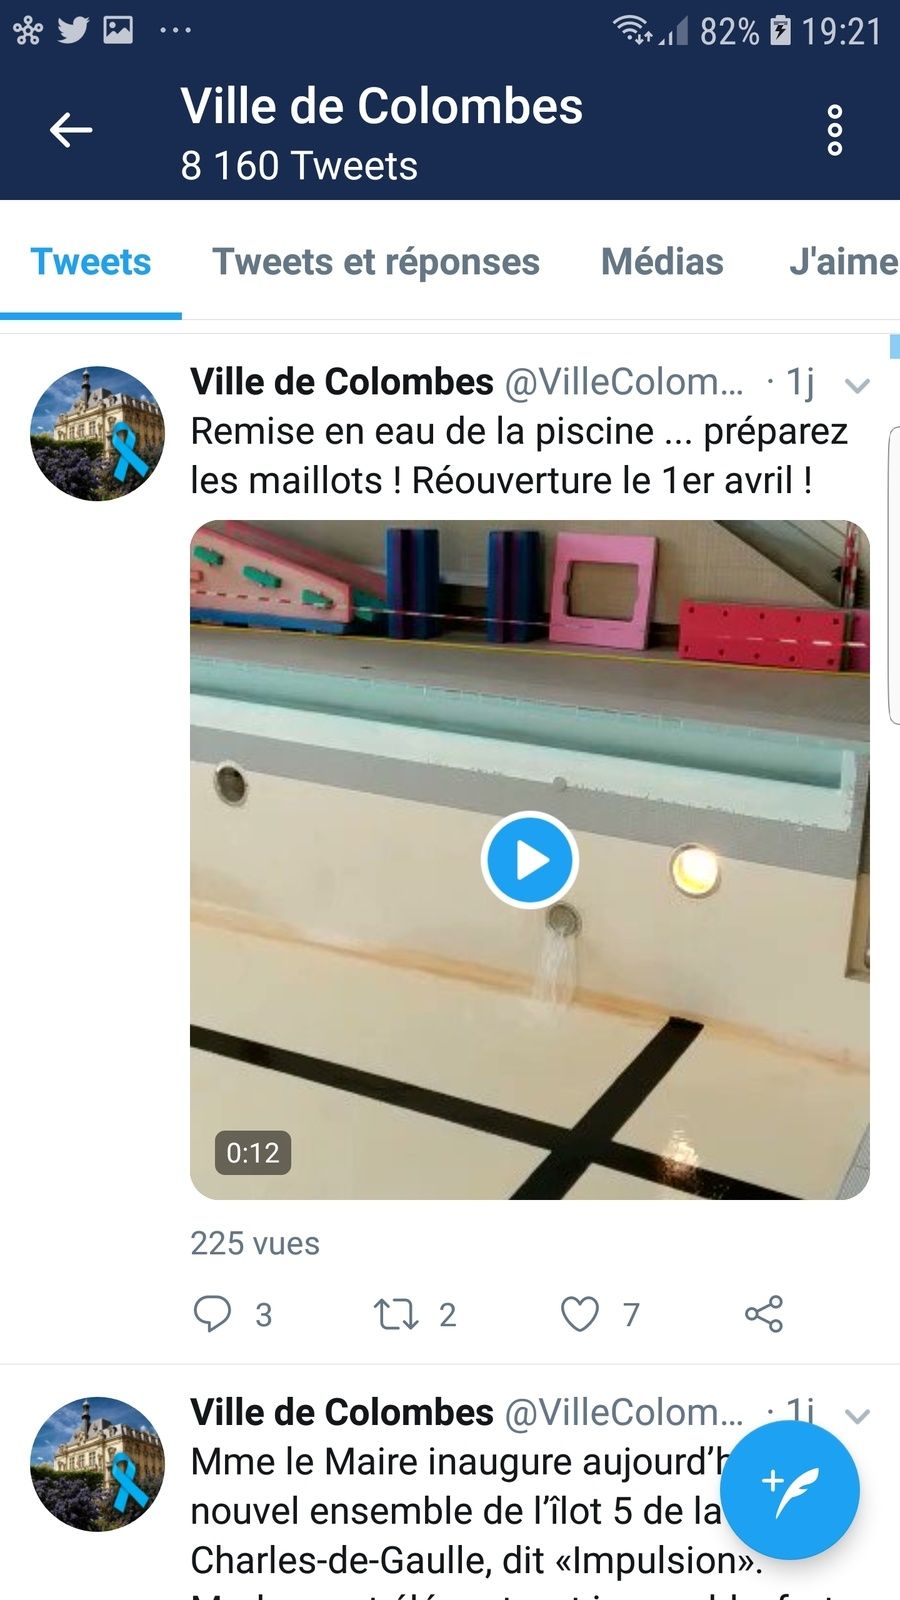Open Ville de Colombes avatar on first tweet

click(97, 433)
